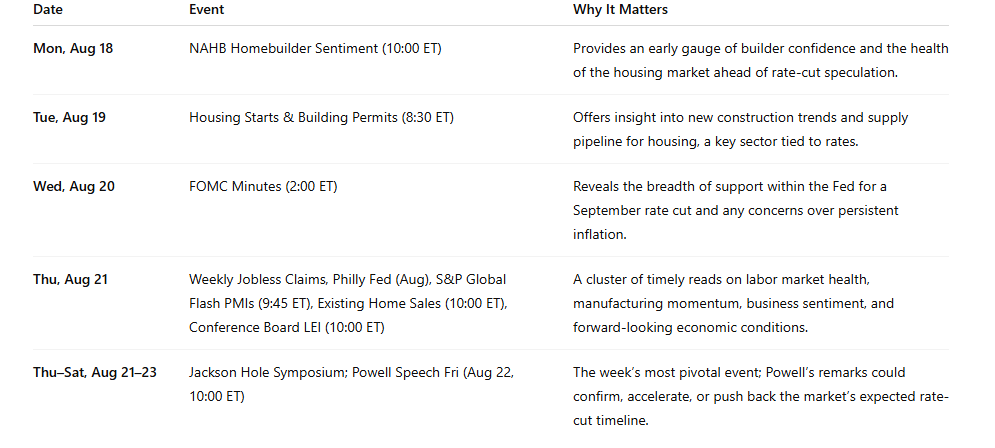
Task: Click the Date column header
Action: 47,9
